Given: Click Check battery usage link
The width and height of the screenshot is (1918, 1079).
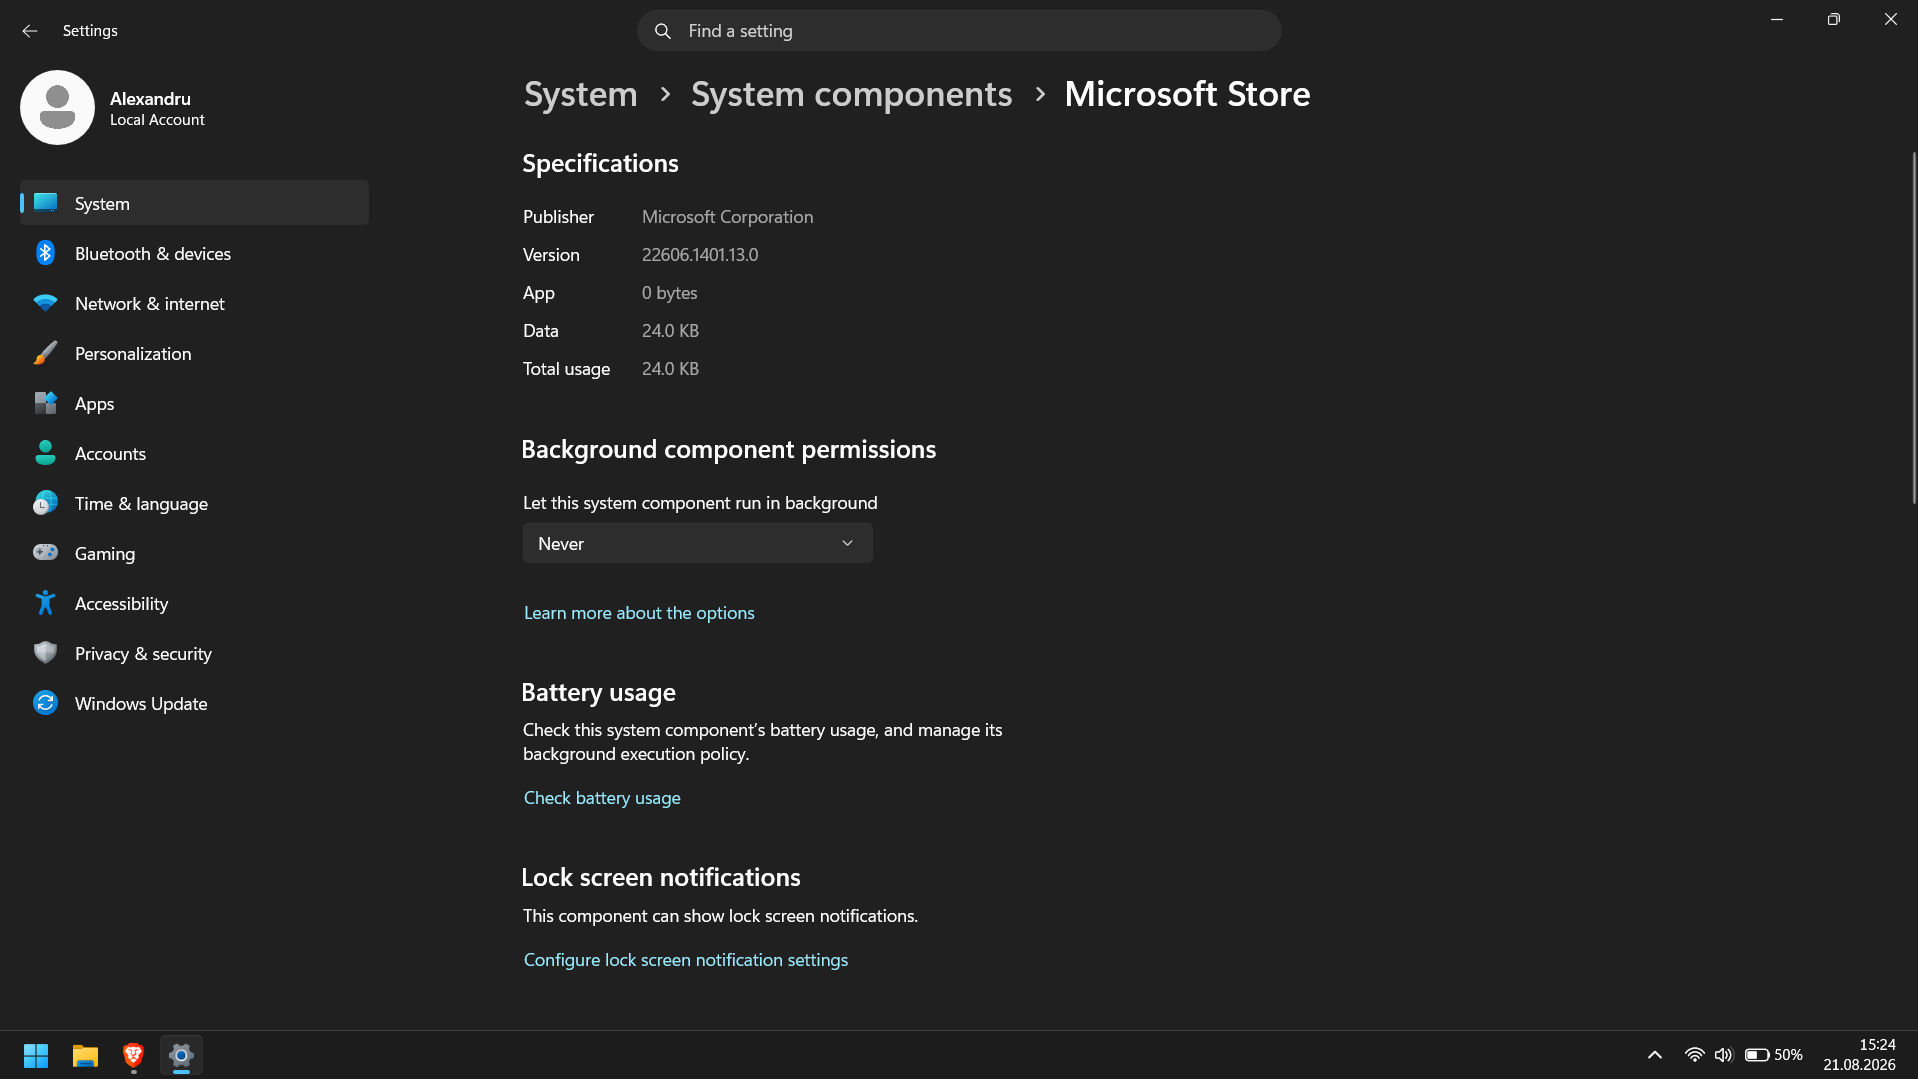Looking at the screenshot, I should tap(602, 798).
